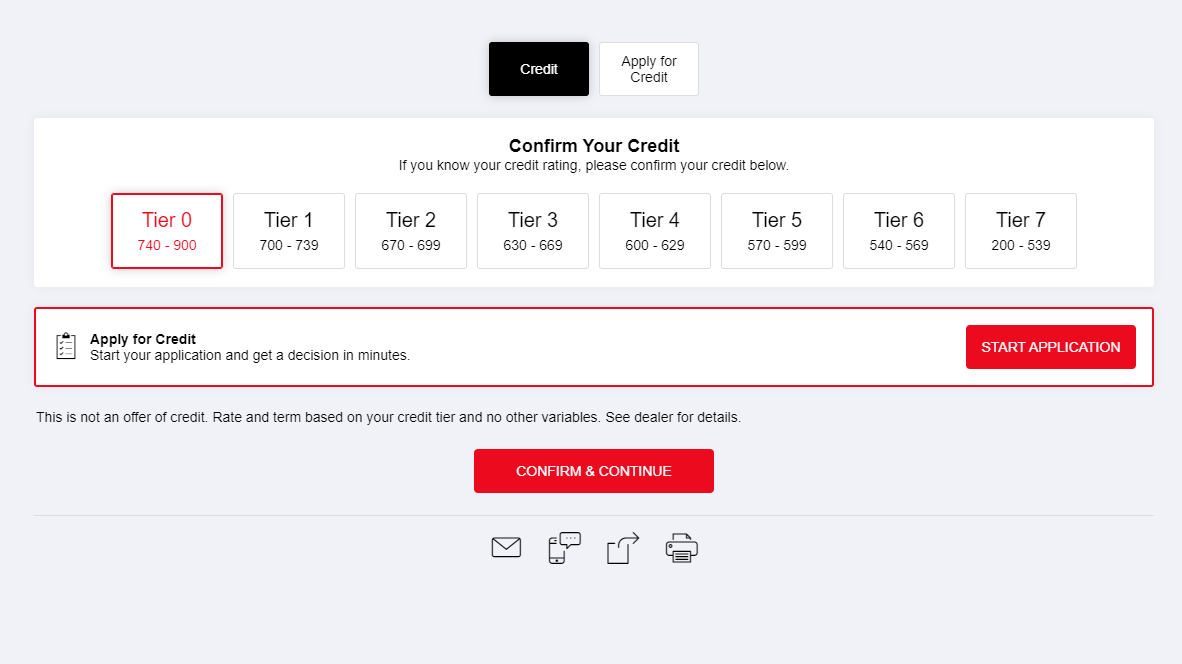Click the CONFIRM & CONTINUE button
The height and width of the screenshot is (664, 1182).
[594, 471]
